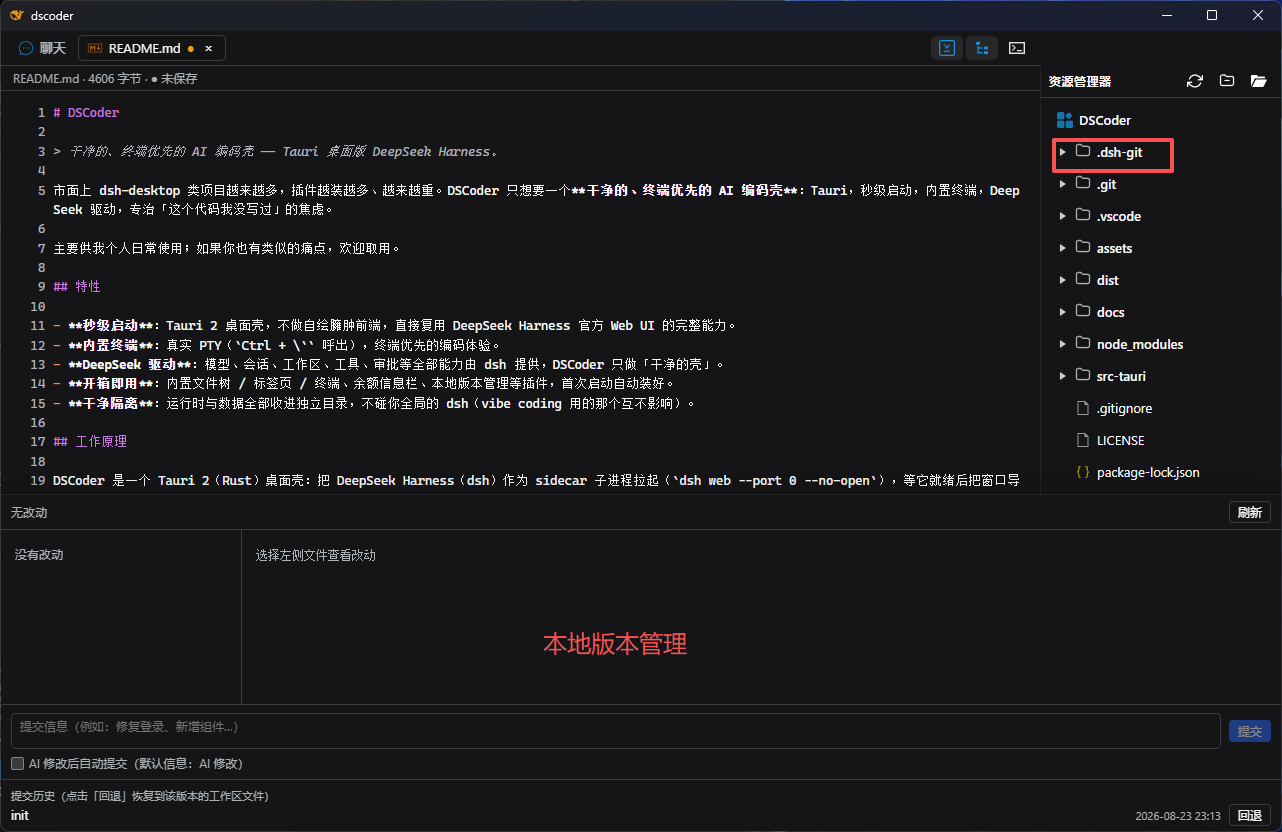The width and height of the screenshot is (1282, 832).
Task: Click the 资源管理器 panel title
Action: pos(1080,81)
